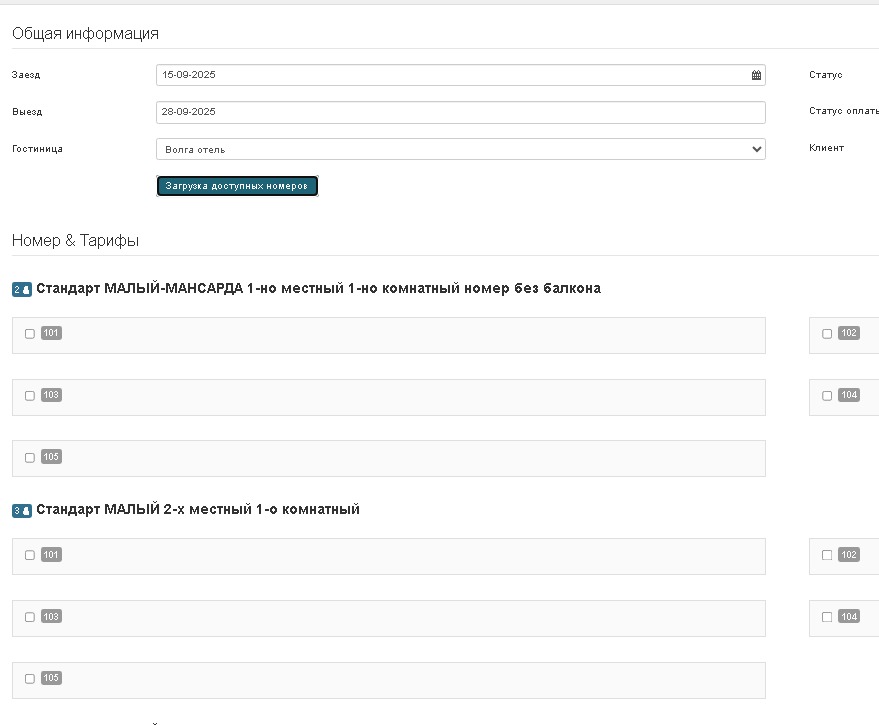
Task: Click the Стандарт МАЛЫЙ 2-х местный heading
Action: [x=198, y=510]
